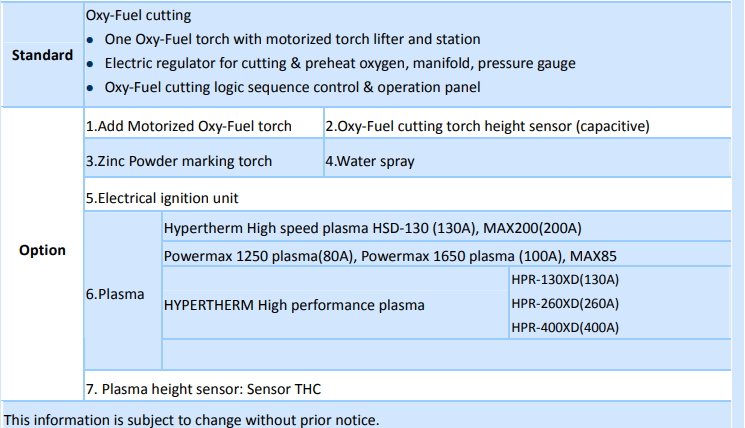The image size is (745, 428).
Task: Click the "Oxy-Fuel cutting" heading text
Action: click(x=138, y=16)
